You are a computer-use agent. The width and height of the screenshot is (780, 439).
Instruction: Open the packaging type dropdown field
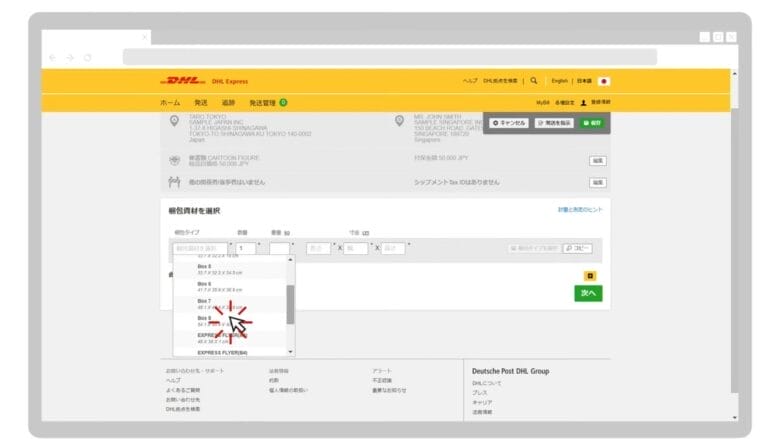(x=200, y=248)
